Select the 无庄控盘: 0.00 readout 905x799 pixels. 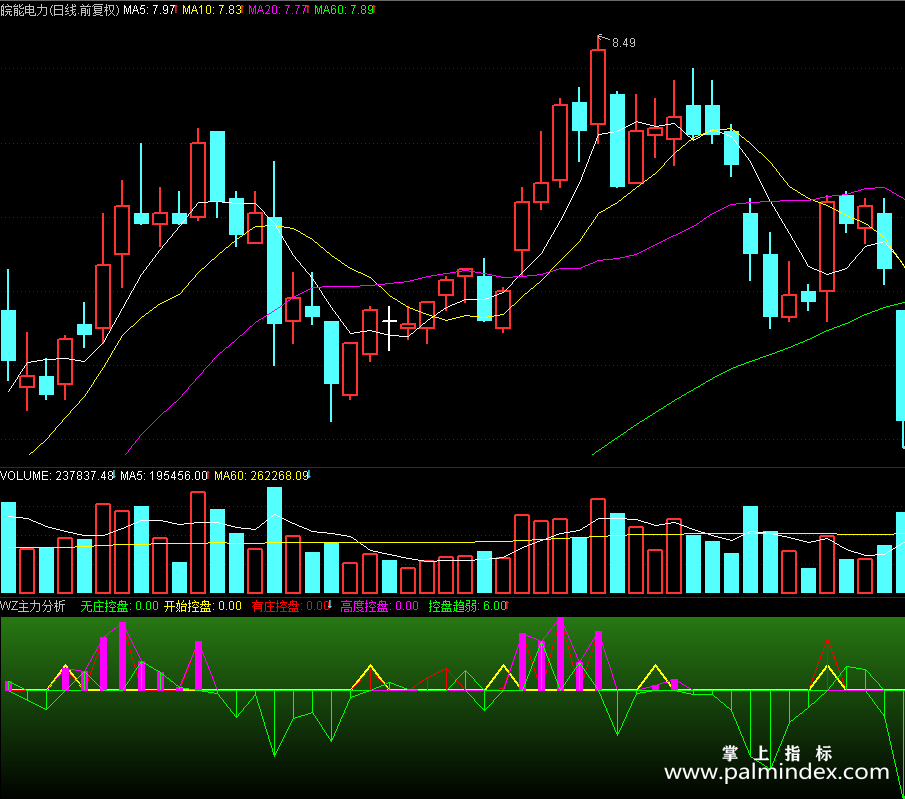[119, 606]
